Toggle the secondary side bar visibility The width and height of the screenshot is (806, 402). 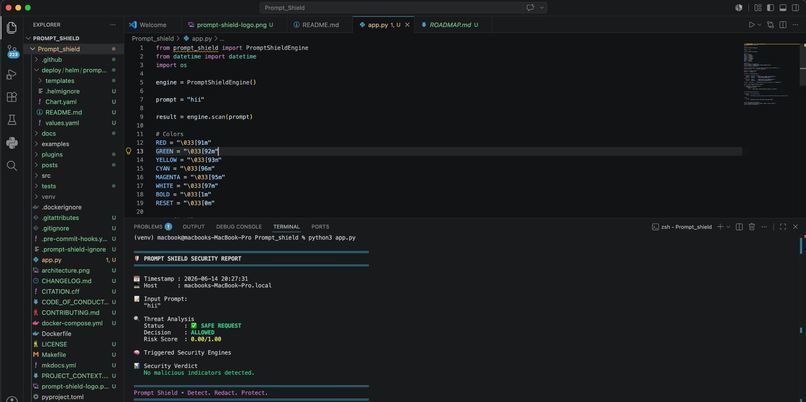click(796, 8)
